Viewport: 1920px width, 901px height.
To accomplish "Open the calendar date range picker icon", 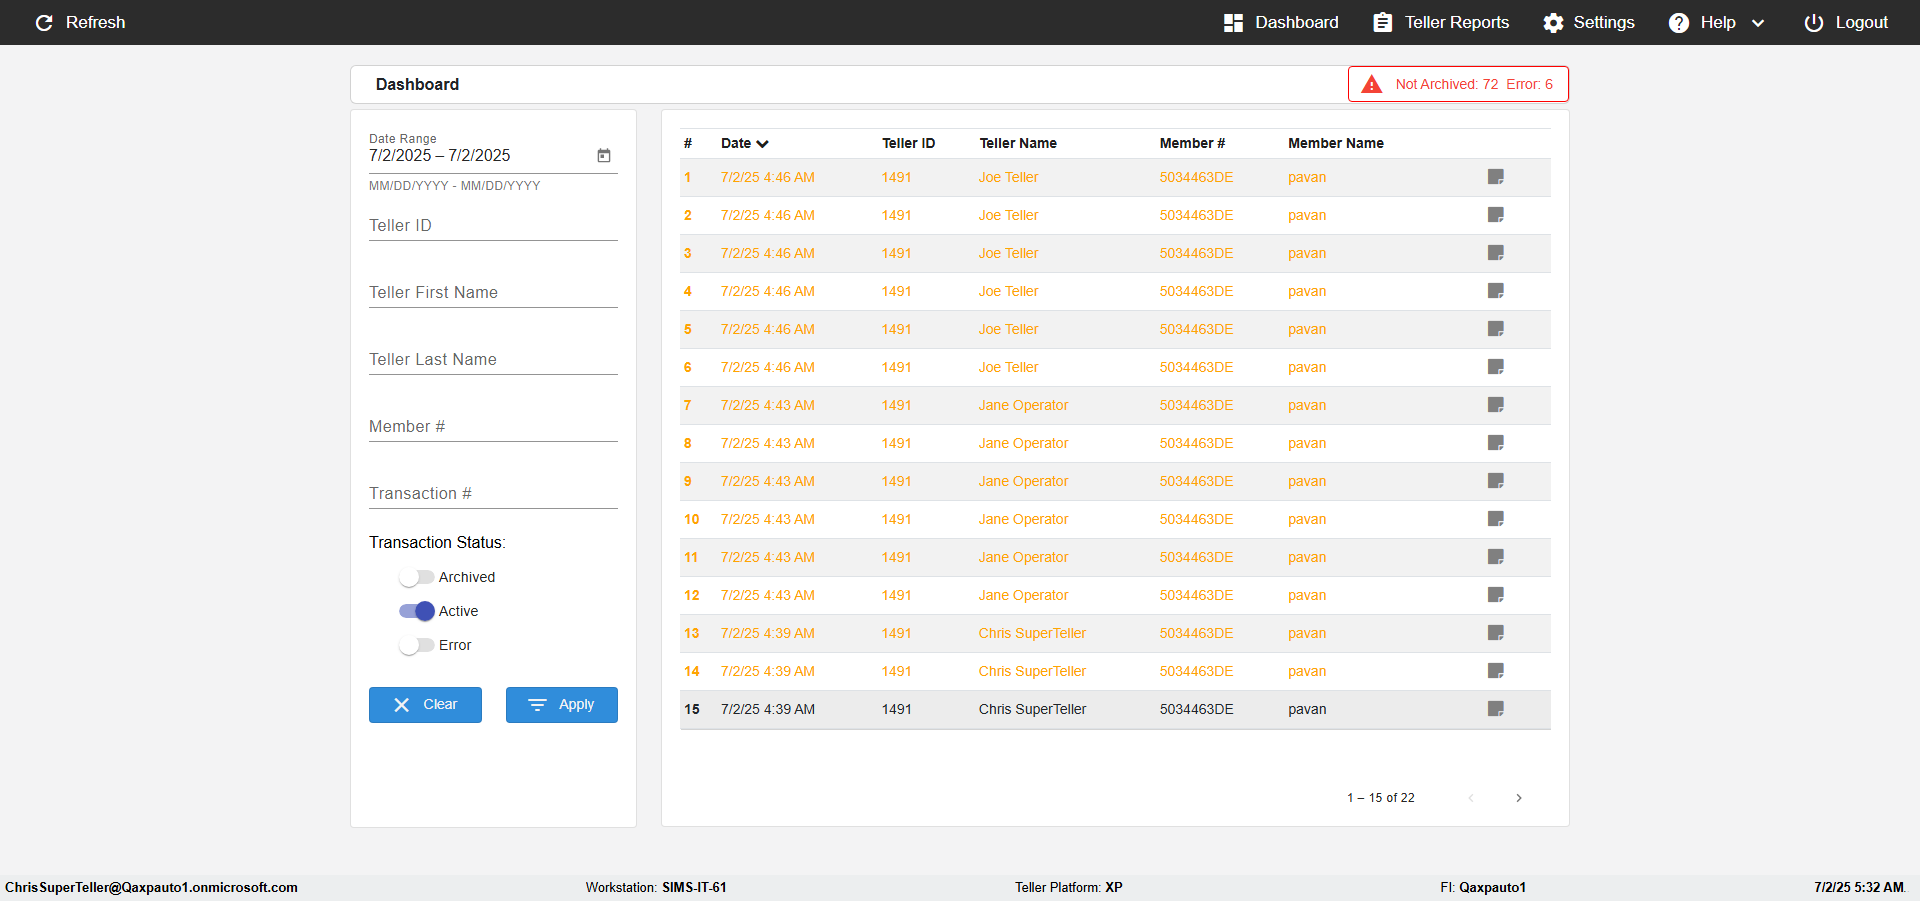I will point(604,155).
